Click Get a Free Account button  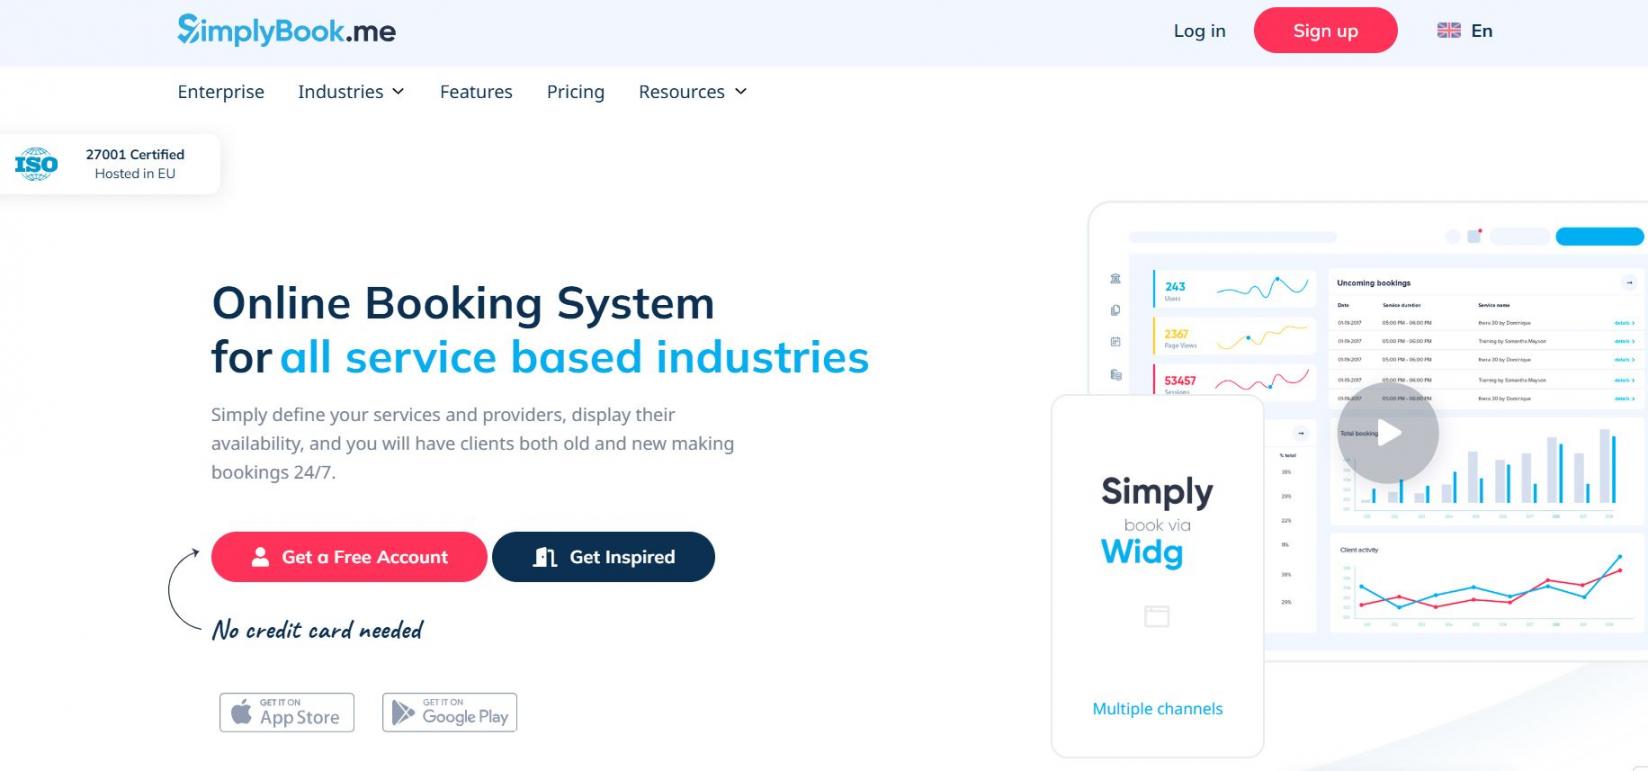tap(349, 557)
